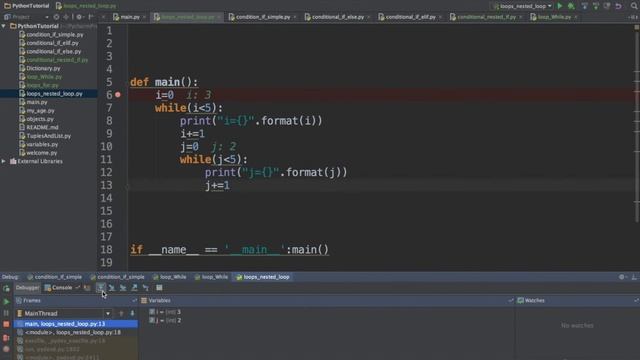Click the previous frame up arrow

coord(121,313)
